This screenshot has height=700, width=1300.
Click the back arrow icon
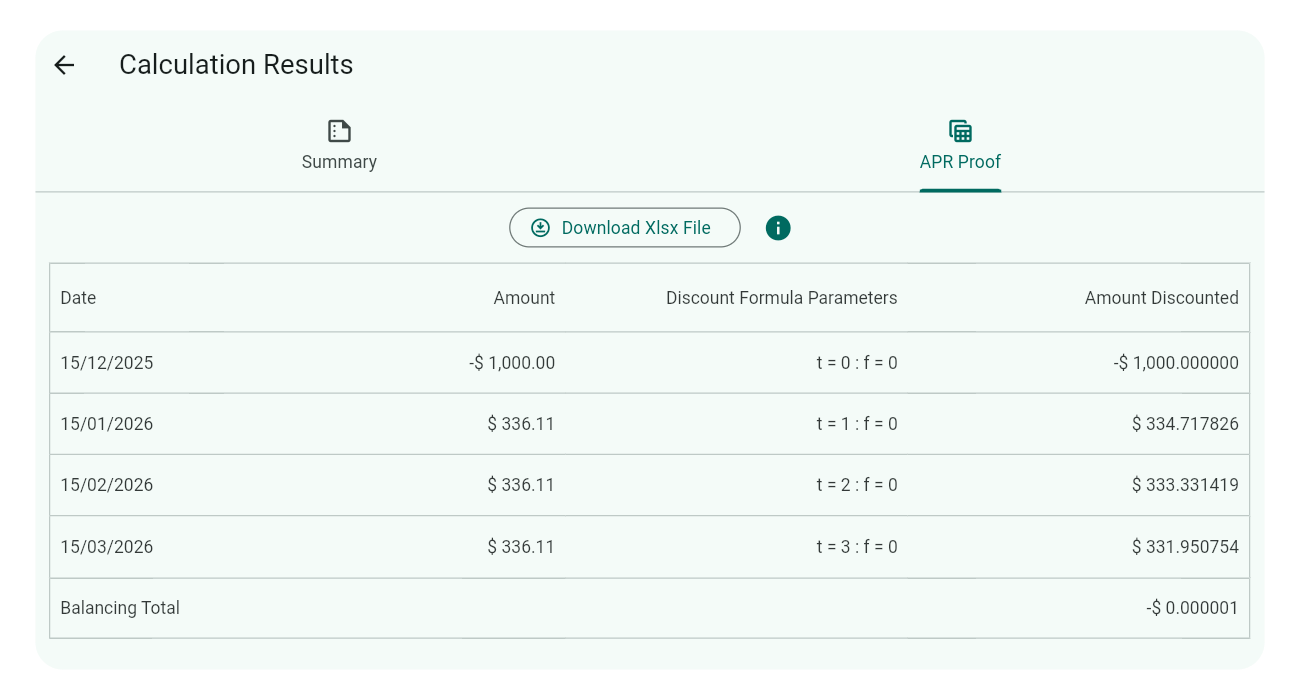point(64,65)
